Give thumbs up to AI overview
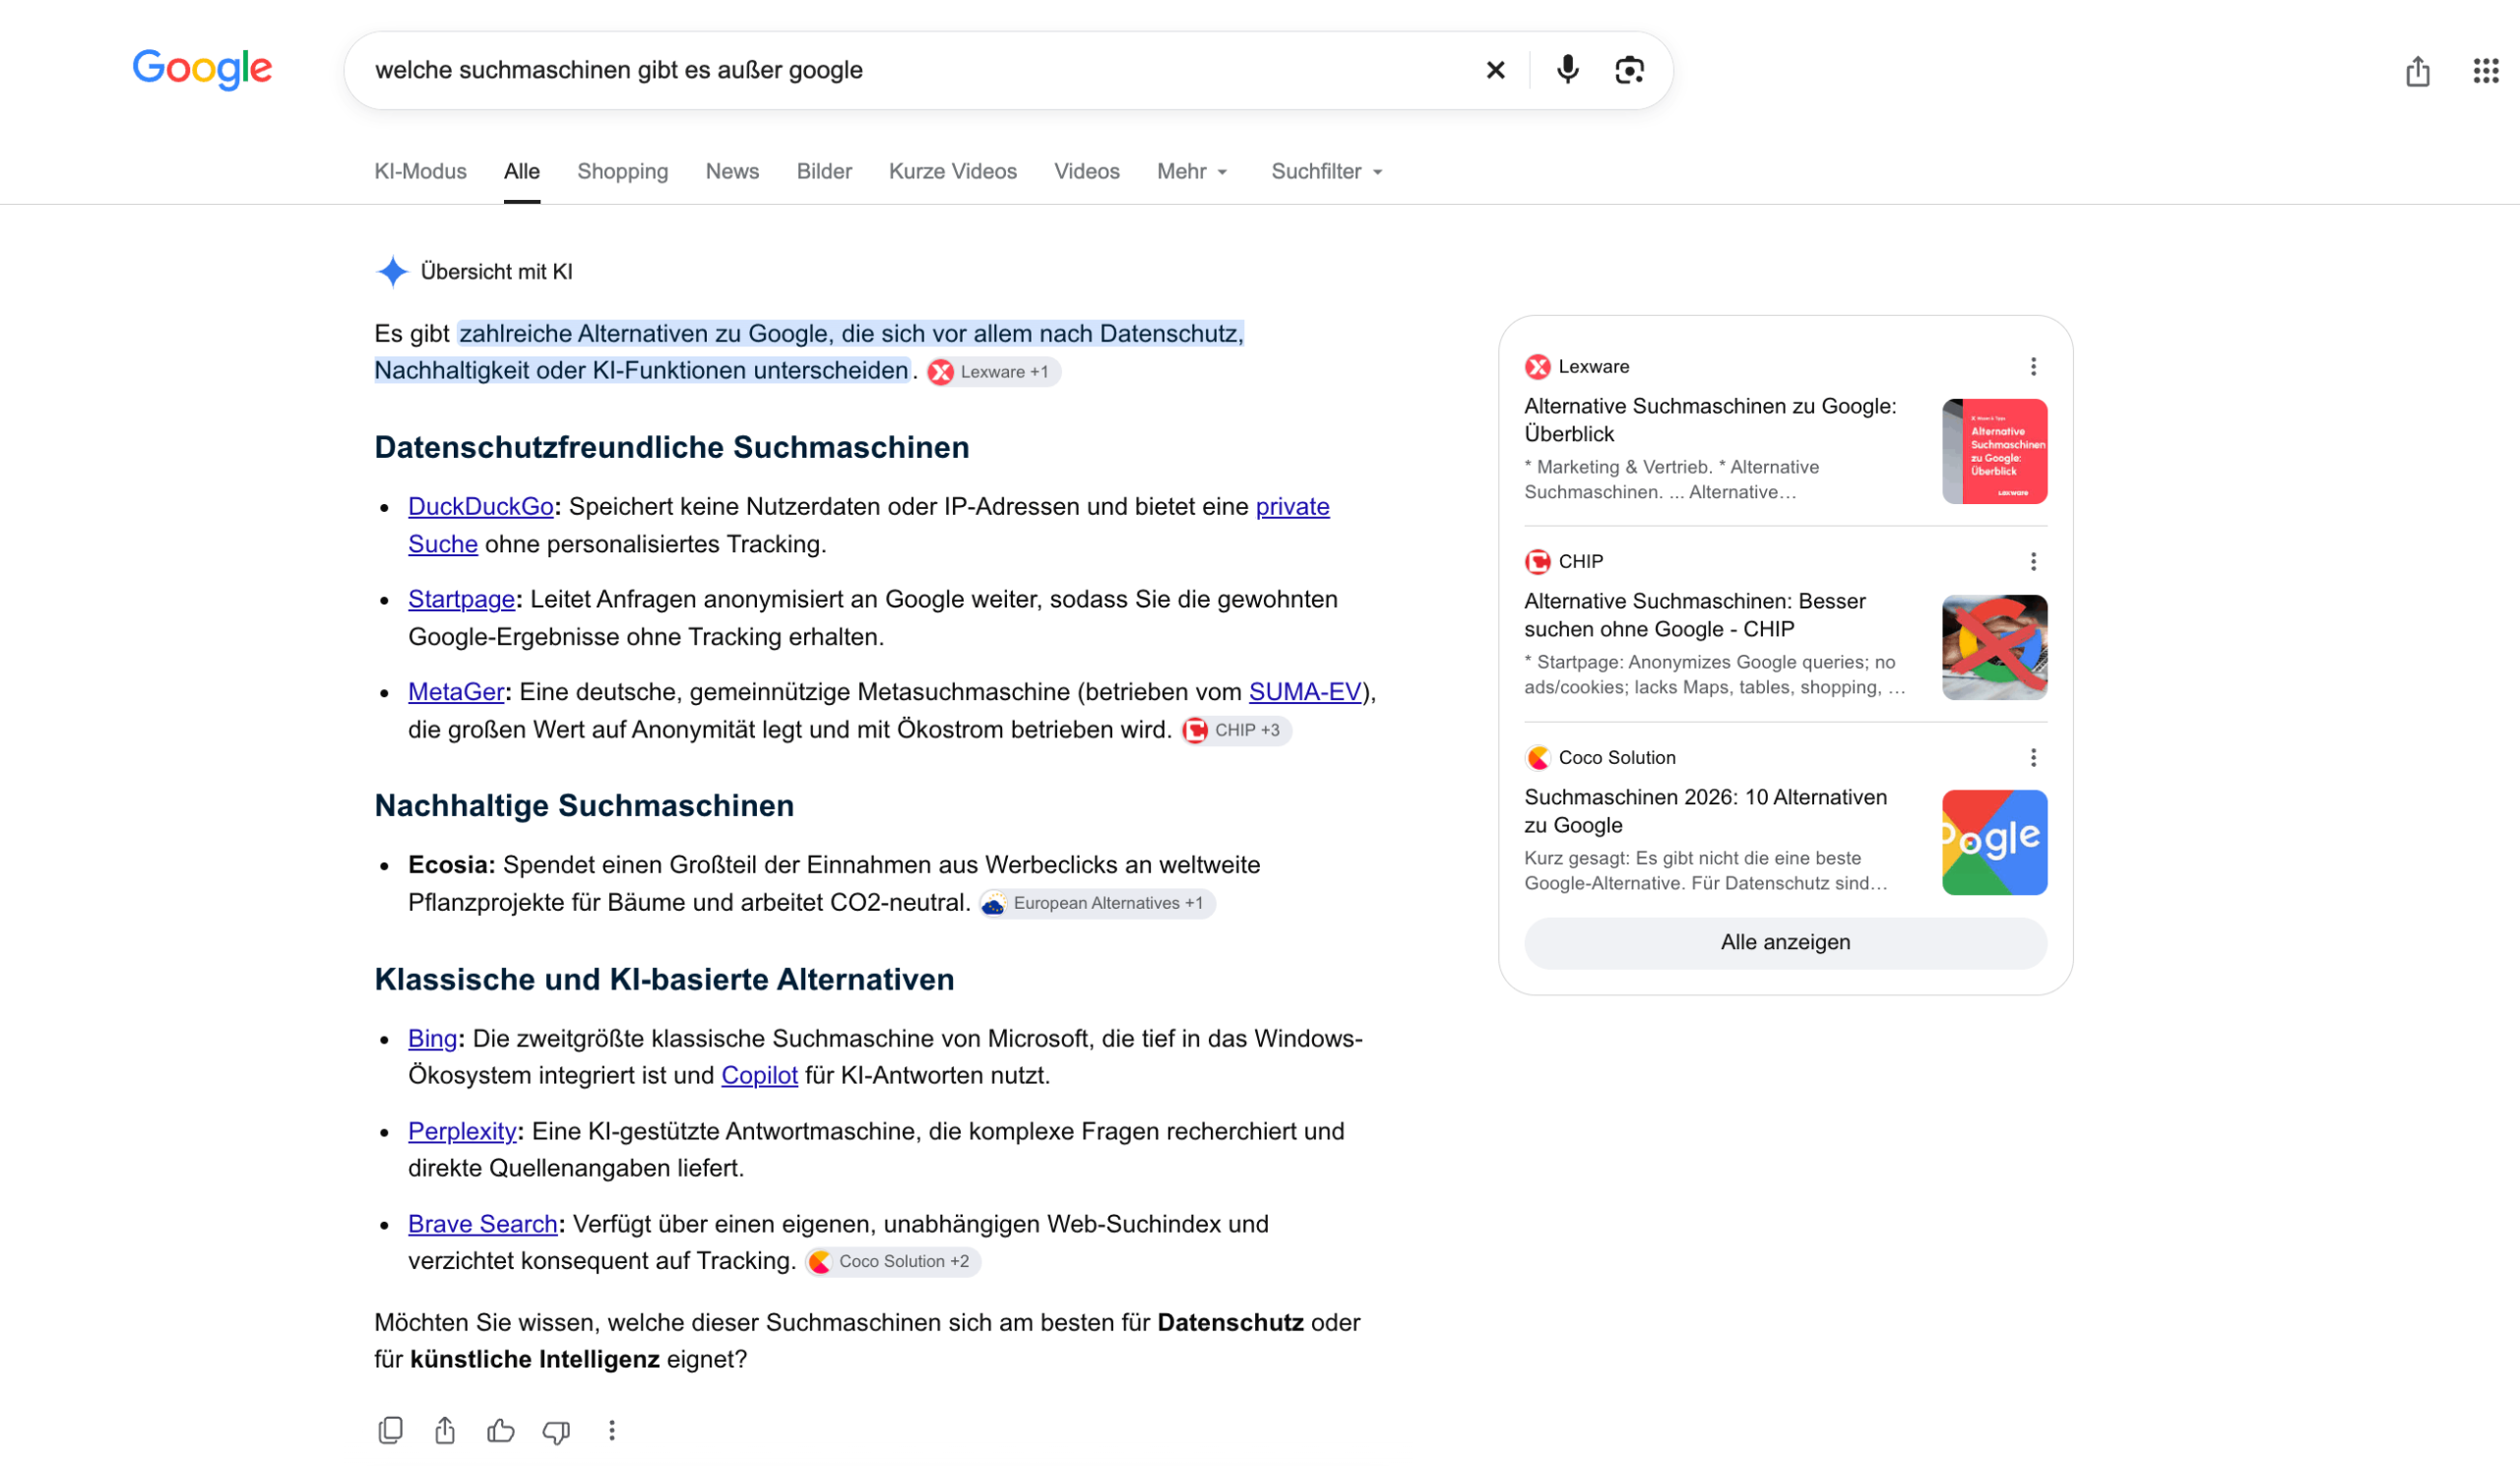The image size is (2520, 1466). (500, 1431)
